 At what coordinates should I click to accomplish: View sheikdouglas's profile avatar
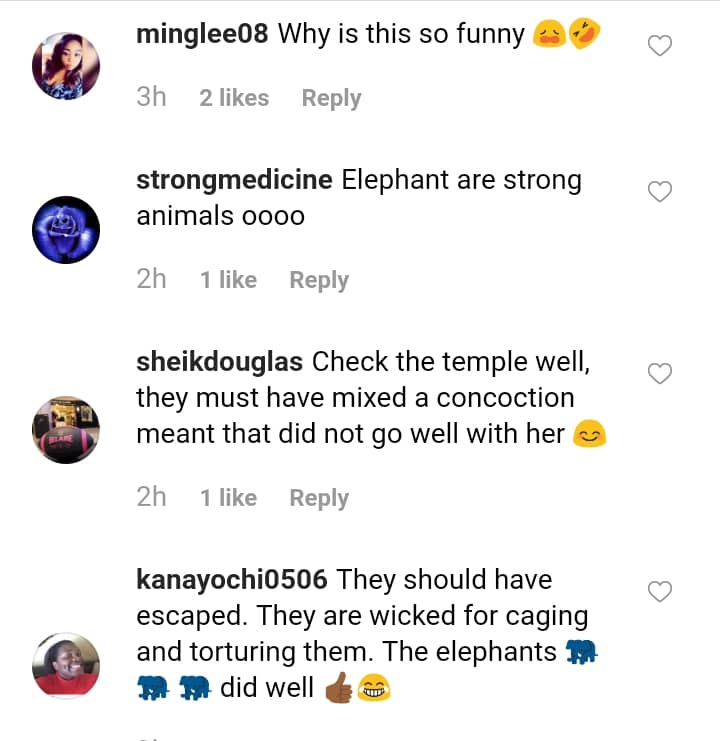point(66,430)
